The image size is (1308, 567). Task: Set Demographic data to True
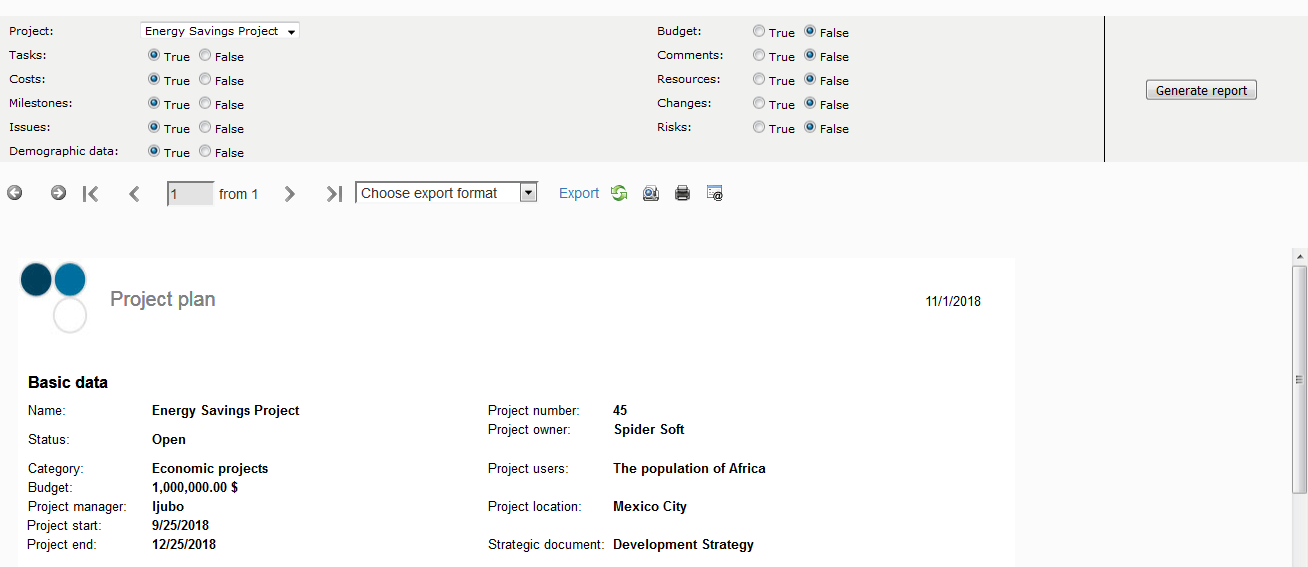(x=154, y=152)
